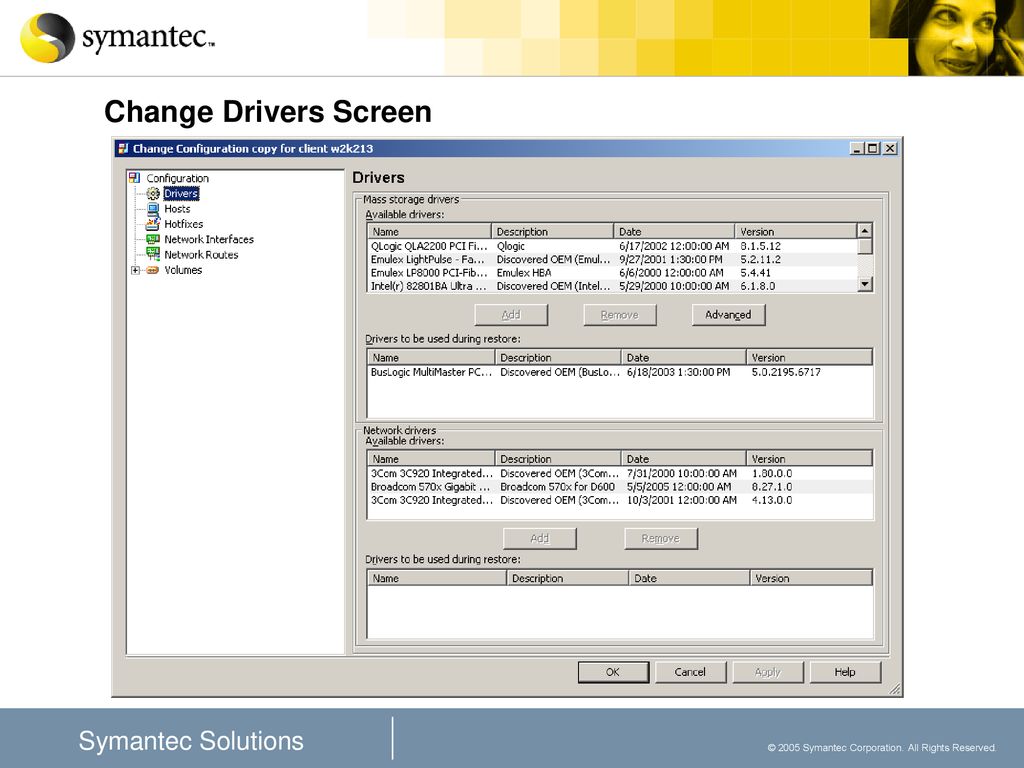Click date cell 6/17/2002 12:00:00 AM

coord(674,246)
